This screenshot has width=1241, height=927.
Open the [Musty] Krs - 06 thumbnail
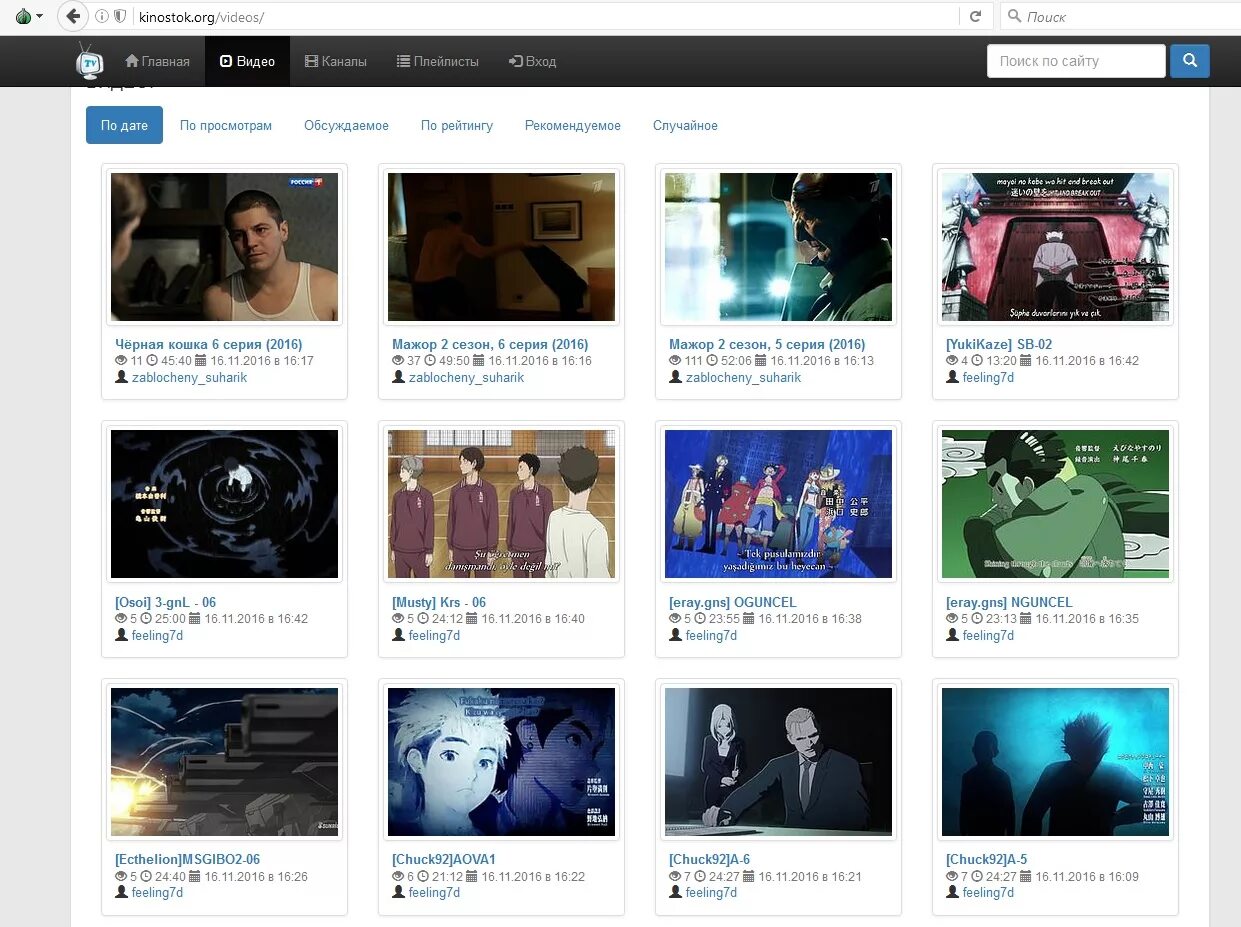pyautogui.click(x=501, y=504)
